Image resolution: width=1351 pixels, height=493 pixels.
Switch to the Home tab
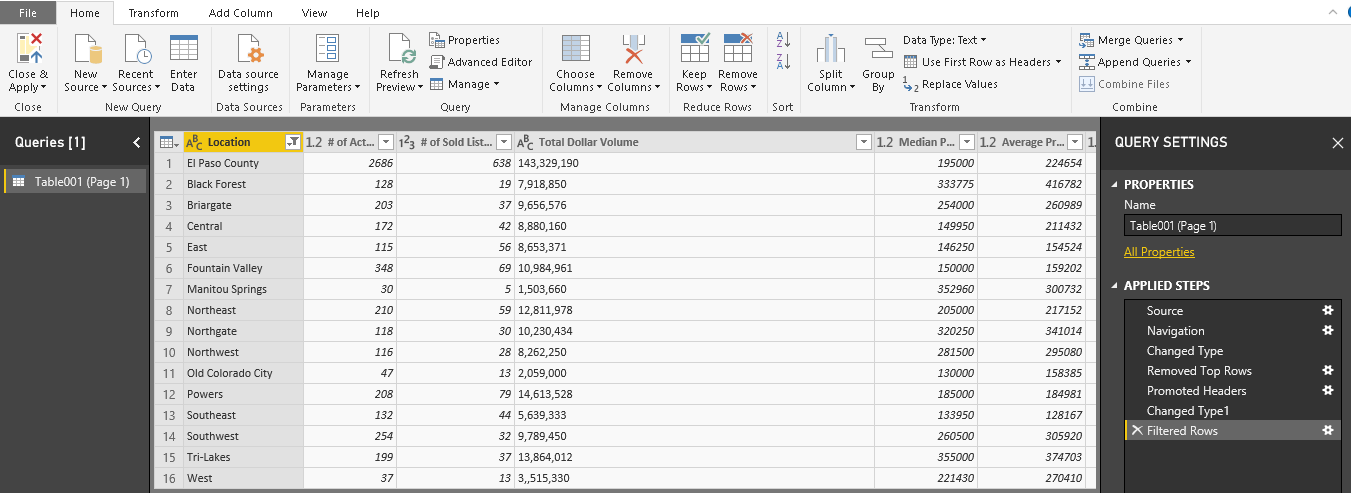[85, 13]
